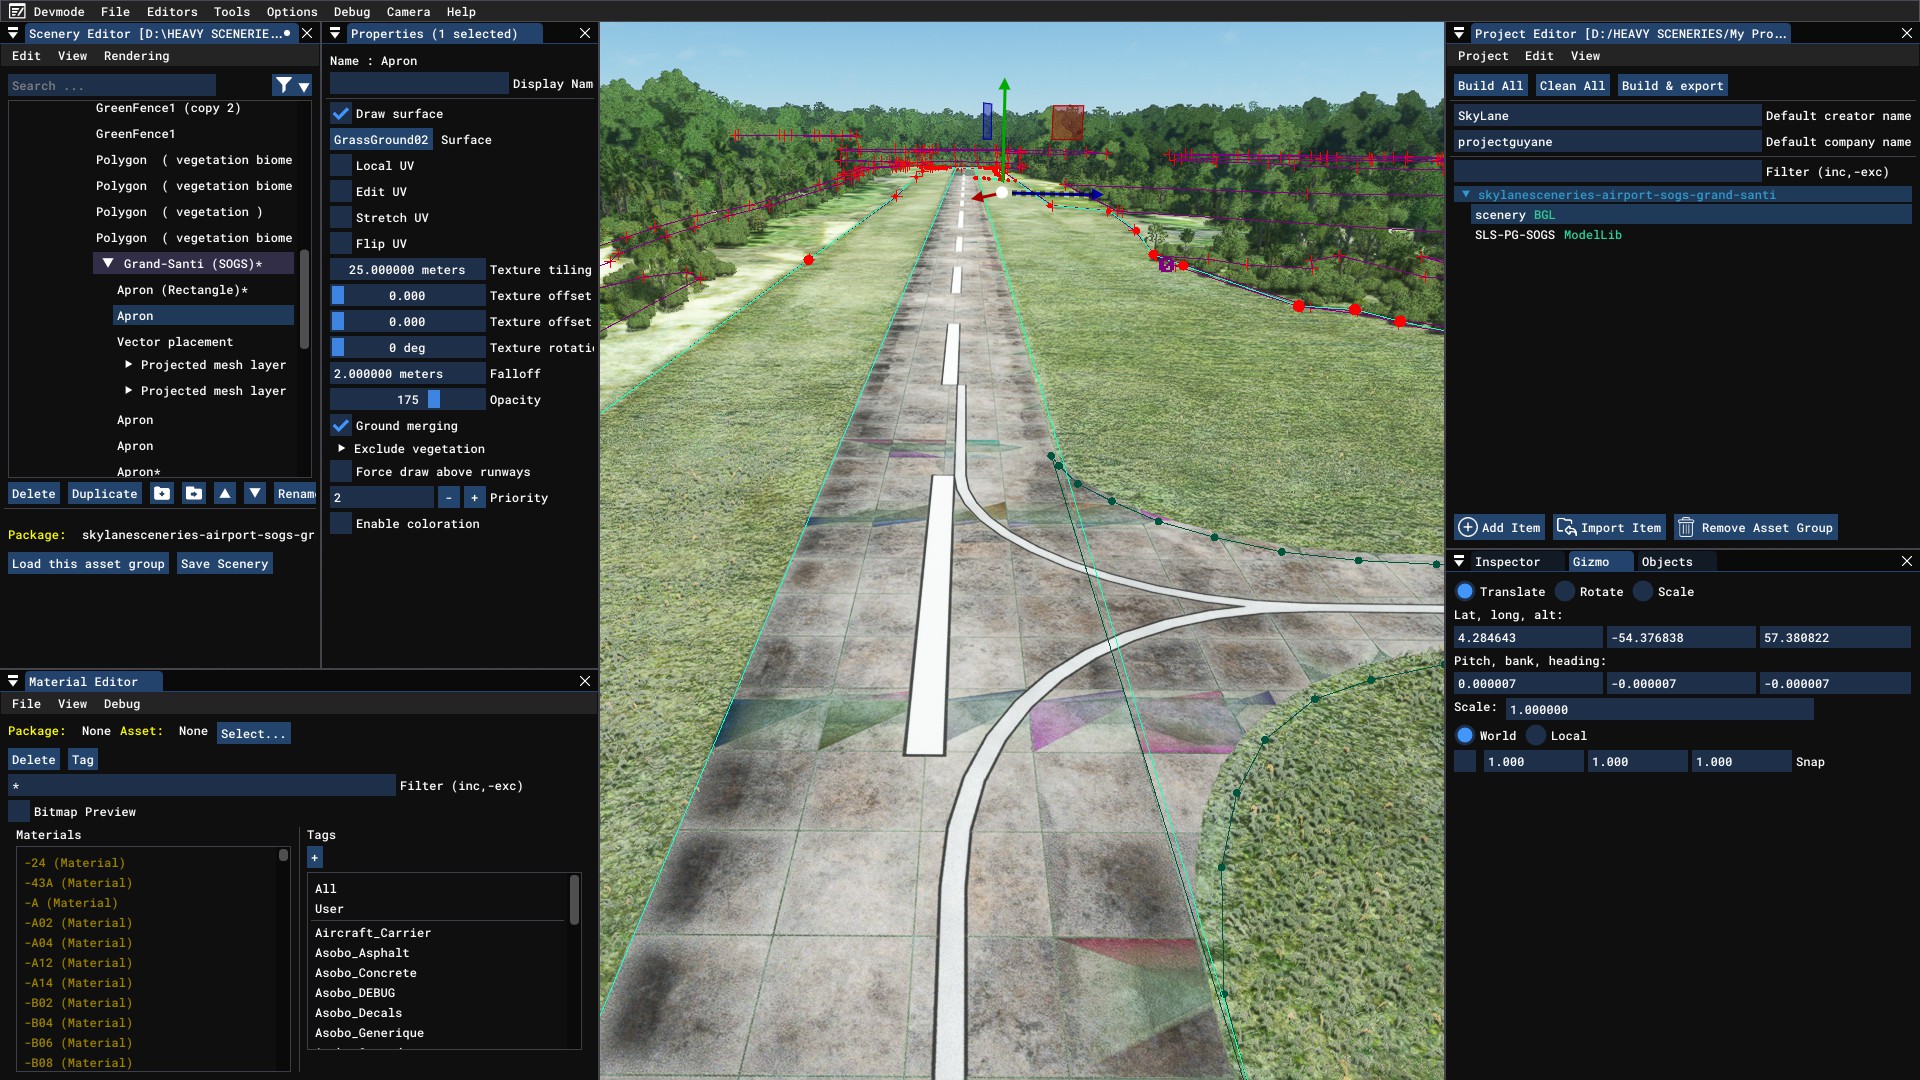Click the Build All button
The image size is (1920, 1080).
1490,85
